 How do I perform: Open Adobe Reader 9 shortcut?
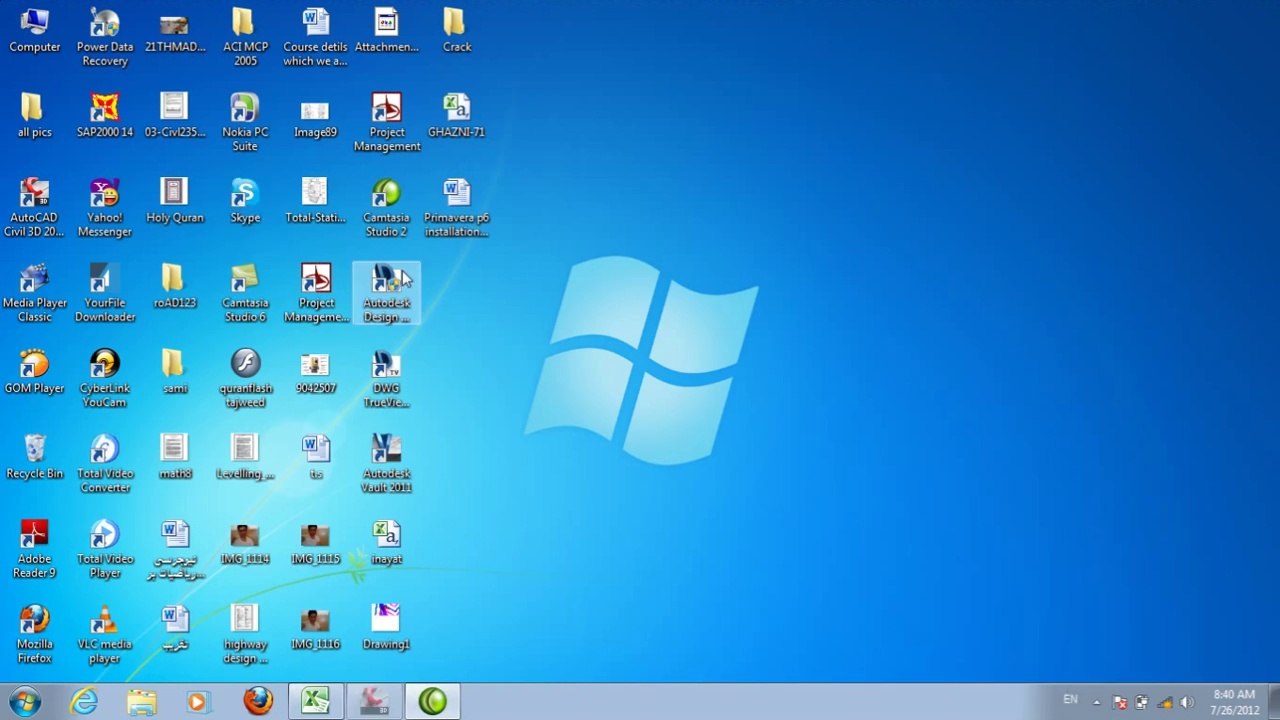(x=34, y=549)
